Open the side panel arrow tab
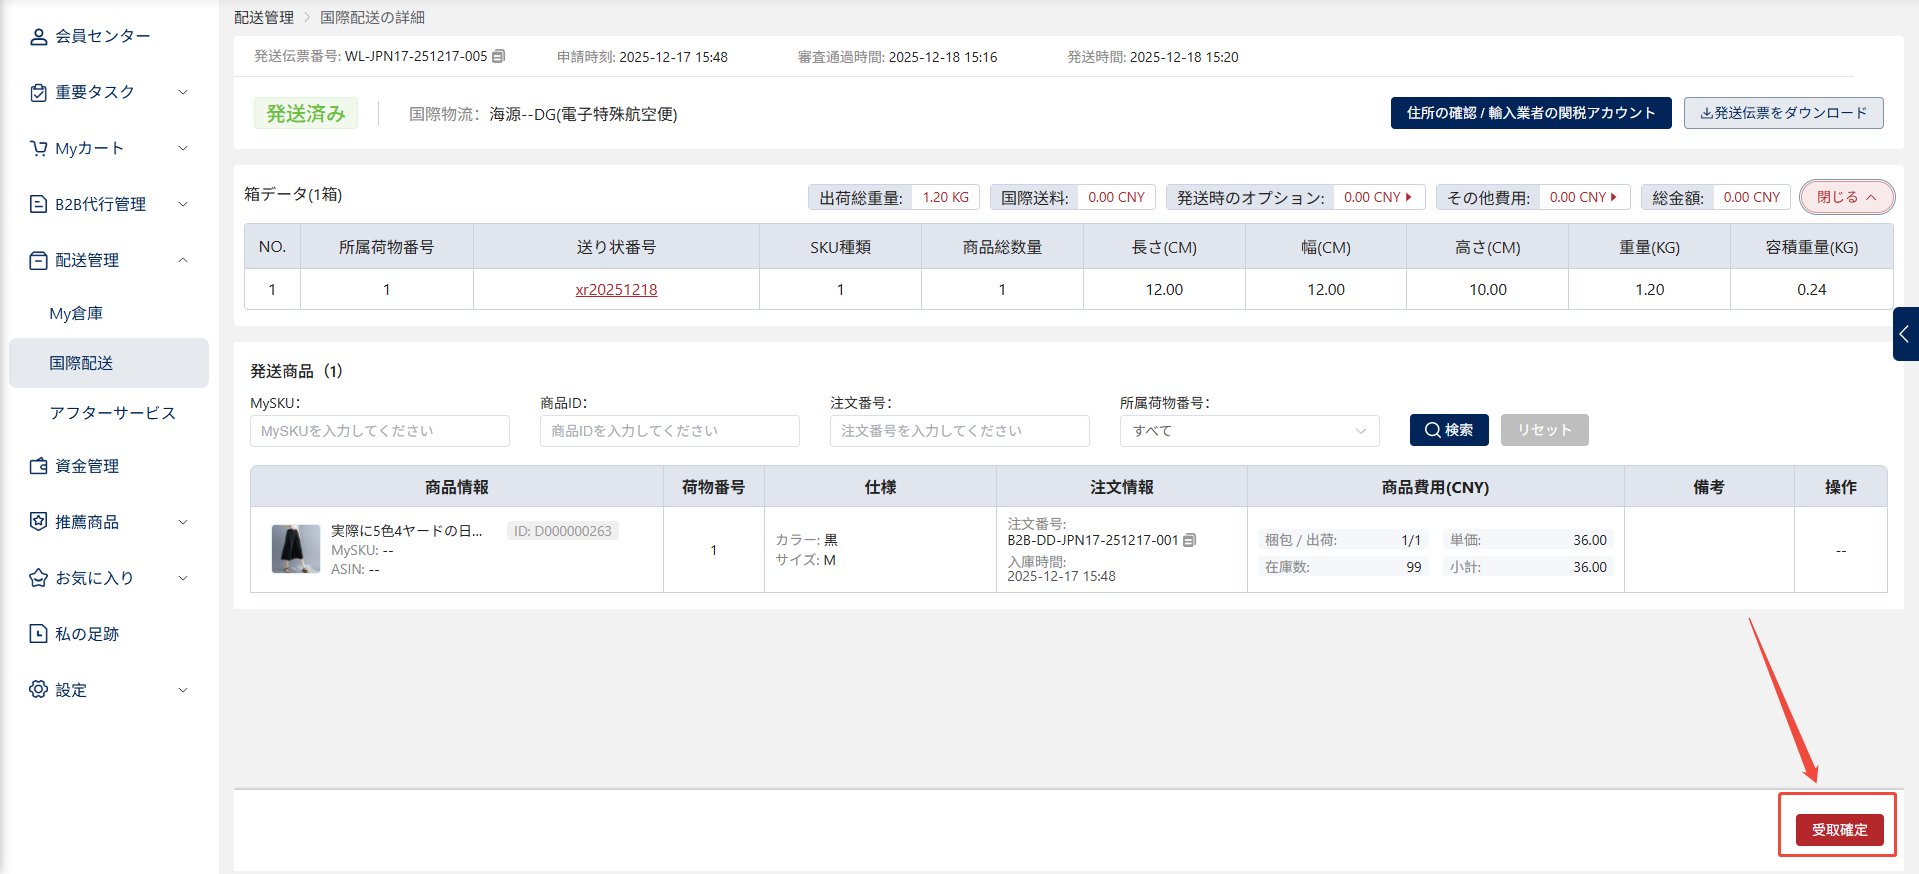Image resolution: width=1919 pixels, height=874 pixels. pyautogui.click(x=1905, y=334)
